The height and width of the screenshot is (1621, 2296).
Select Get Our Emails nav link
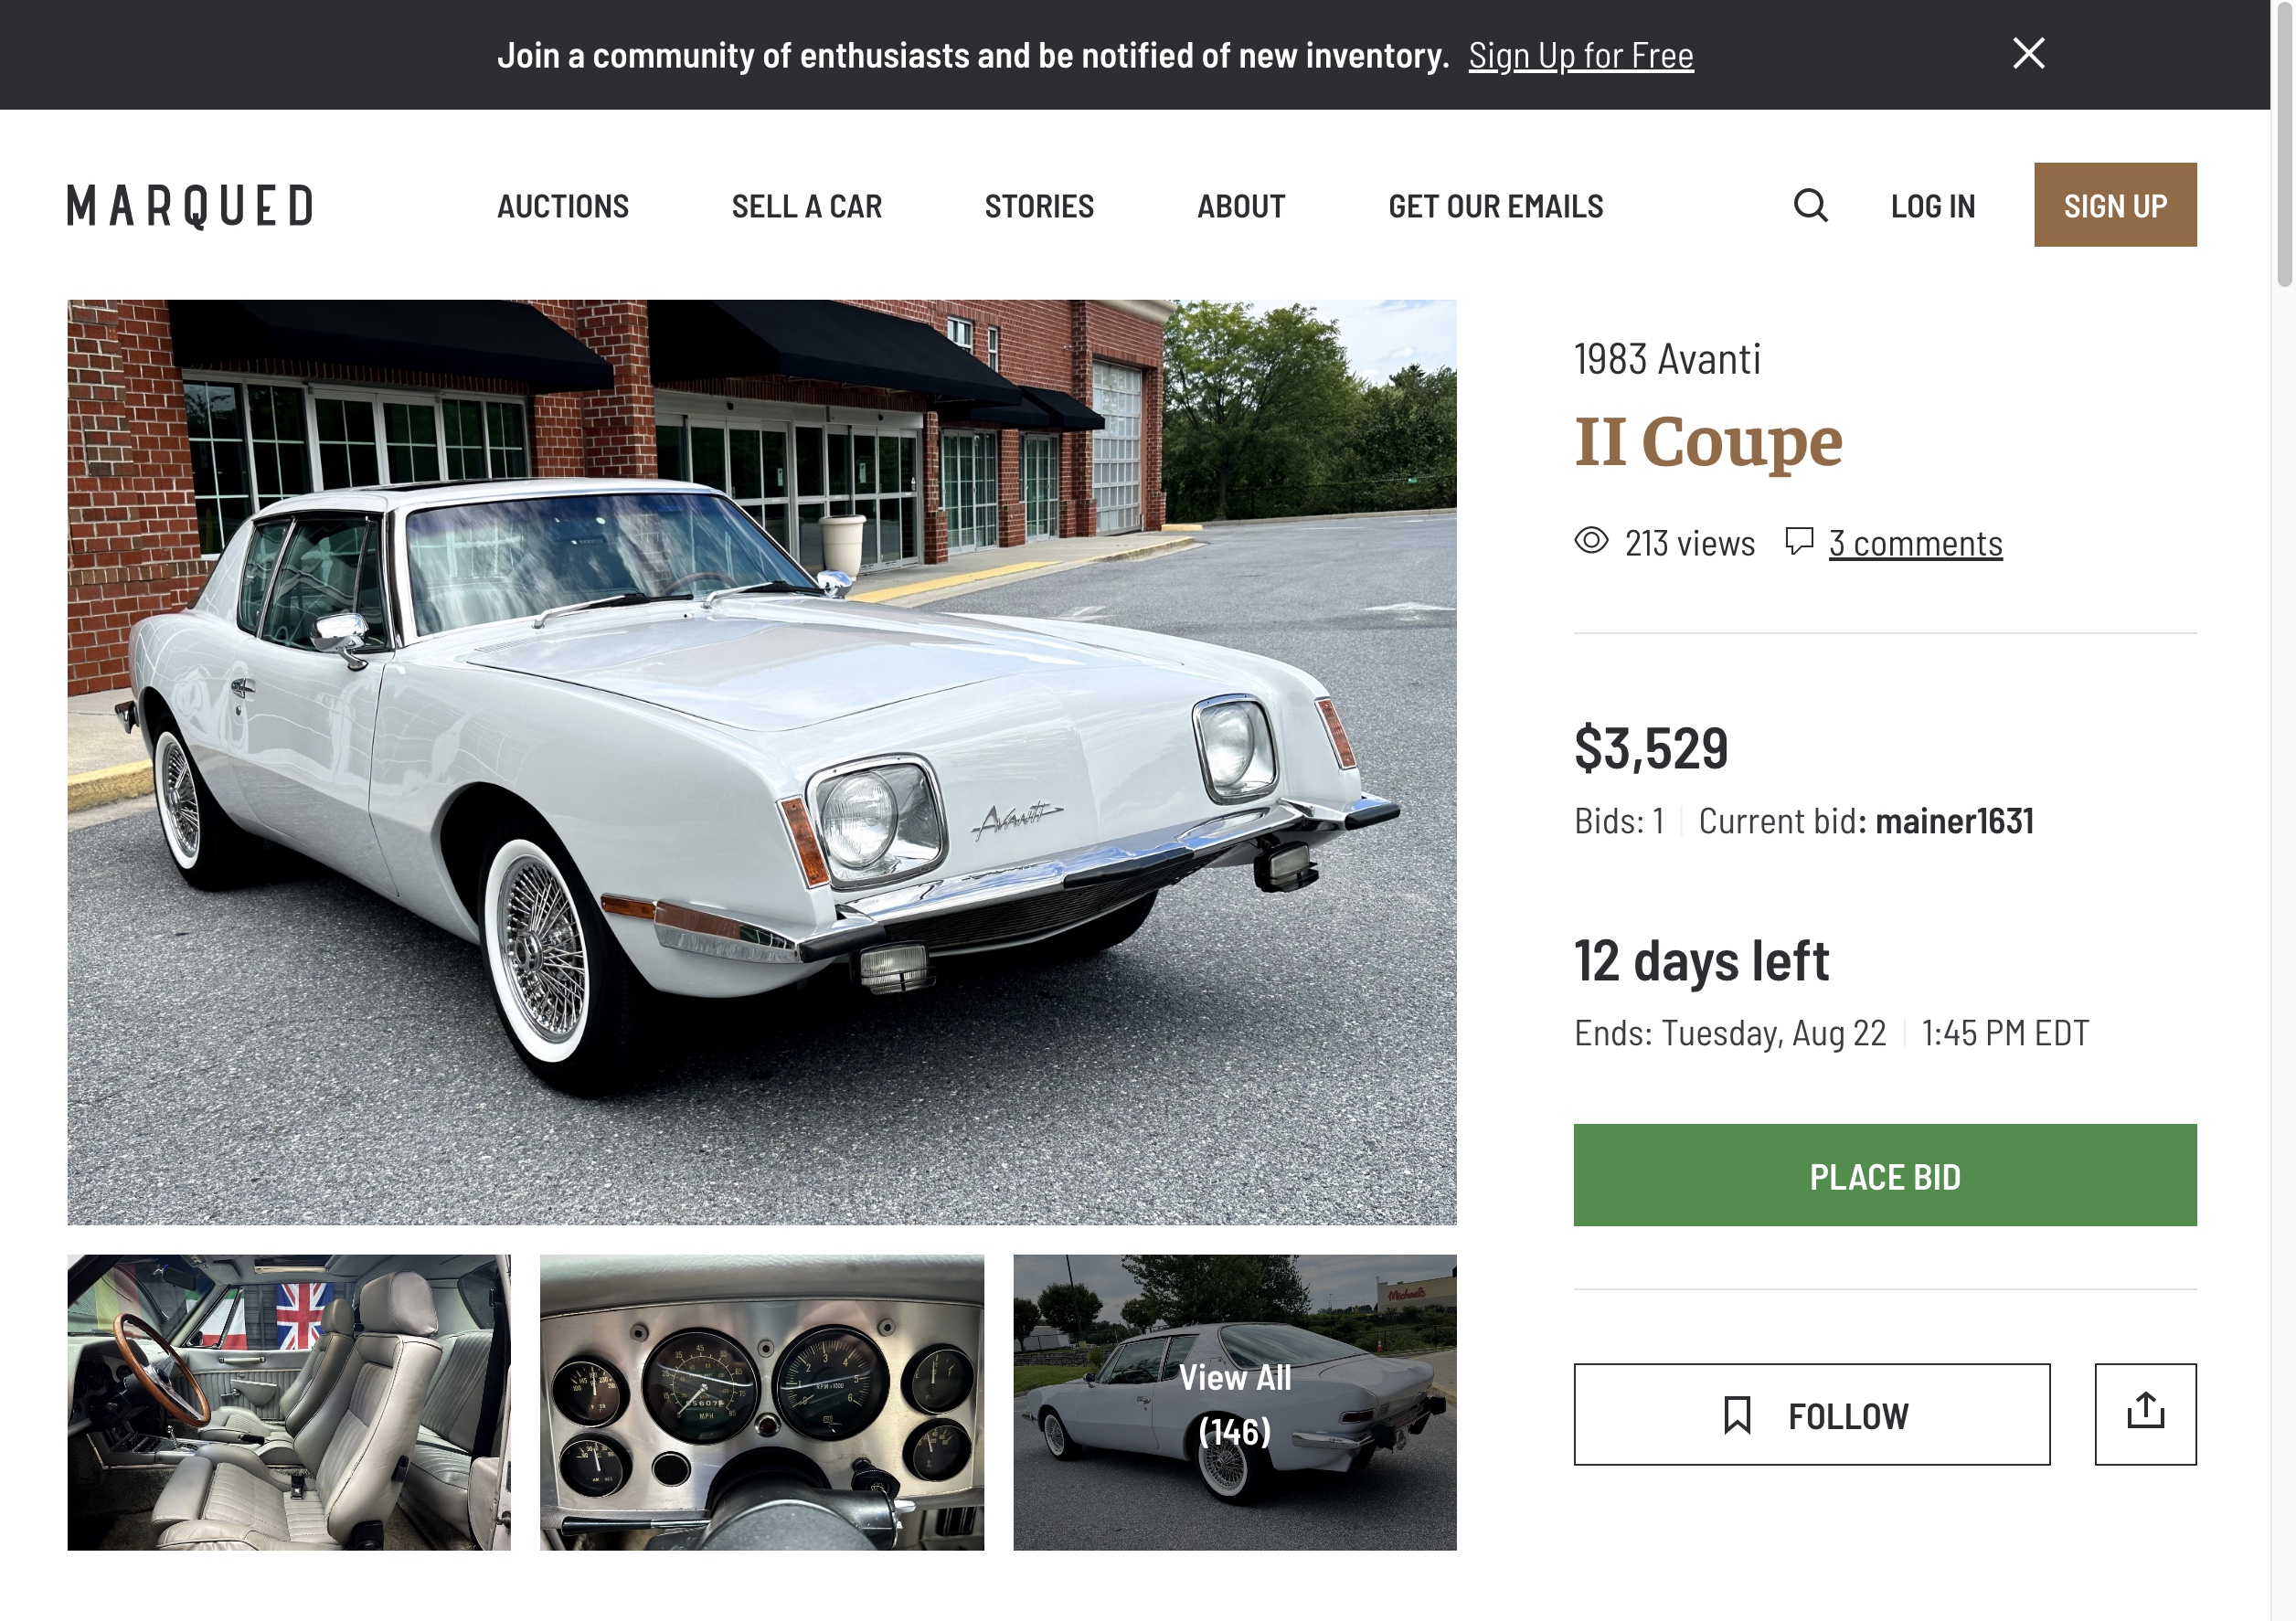(x=1495, y=206)
